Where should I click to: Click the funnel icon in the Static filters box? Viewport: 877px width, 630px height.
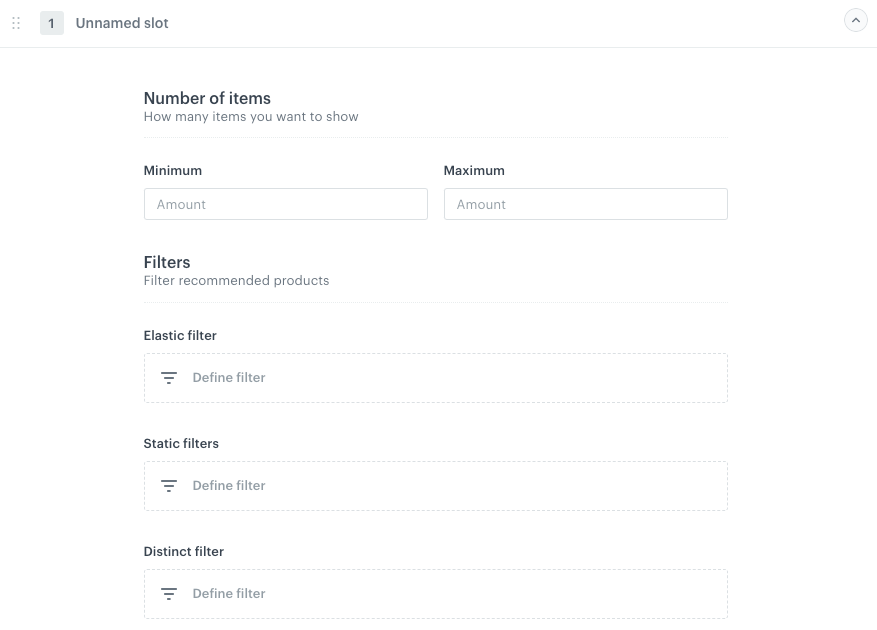169,486
